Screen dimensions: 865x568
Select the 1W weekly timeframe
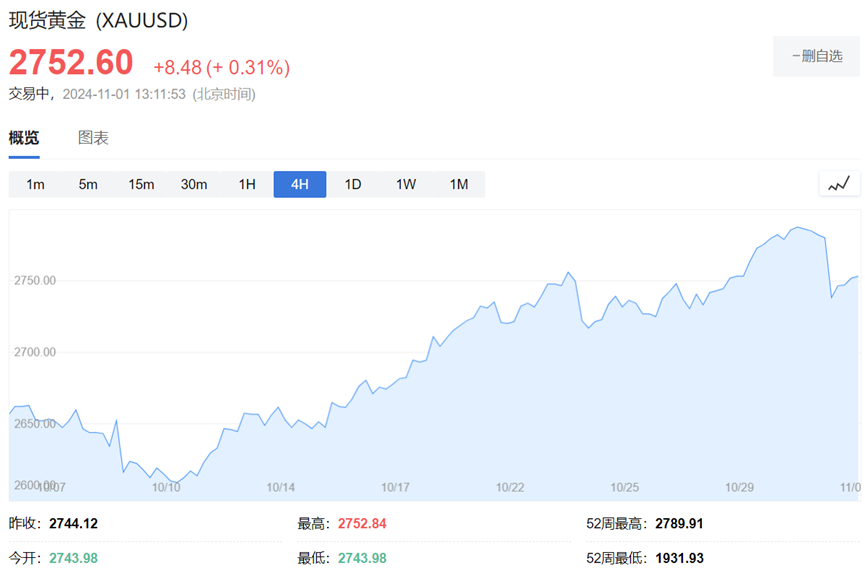coord(406,184)
